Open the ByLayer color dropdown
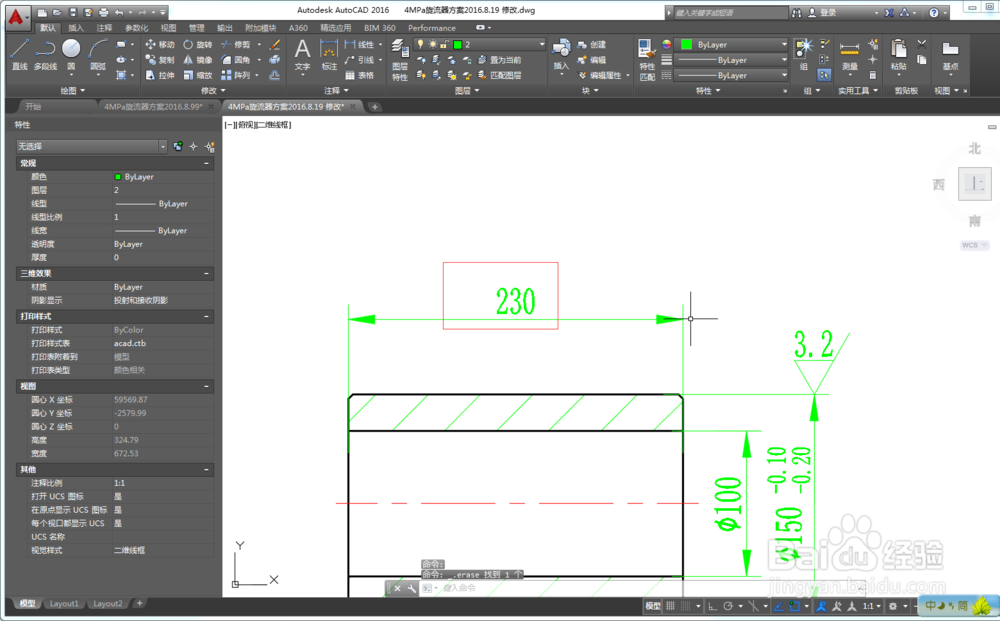The width and height of the screenshot is (1000, 621). [x=786, y=44]
